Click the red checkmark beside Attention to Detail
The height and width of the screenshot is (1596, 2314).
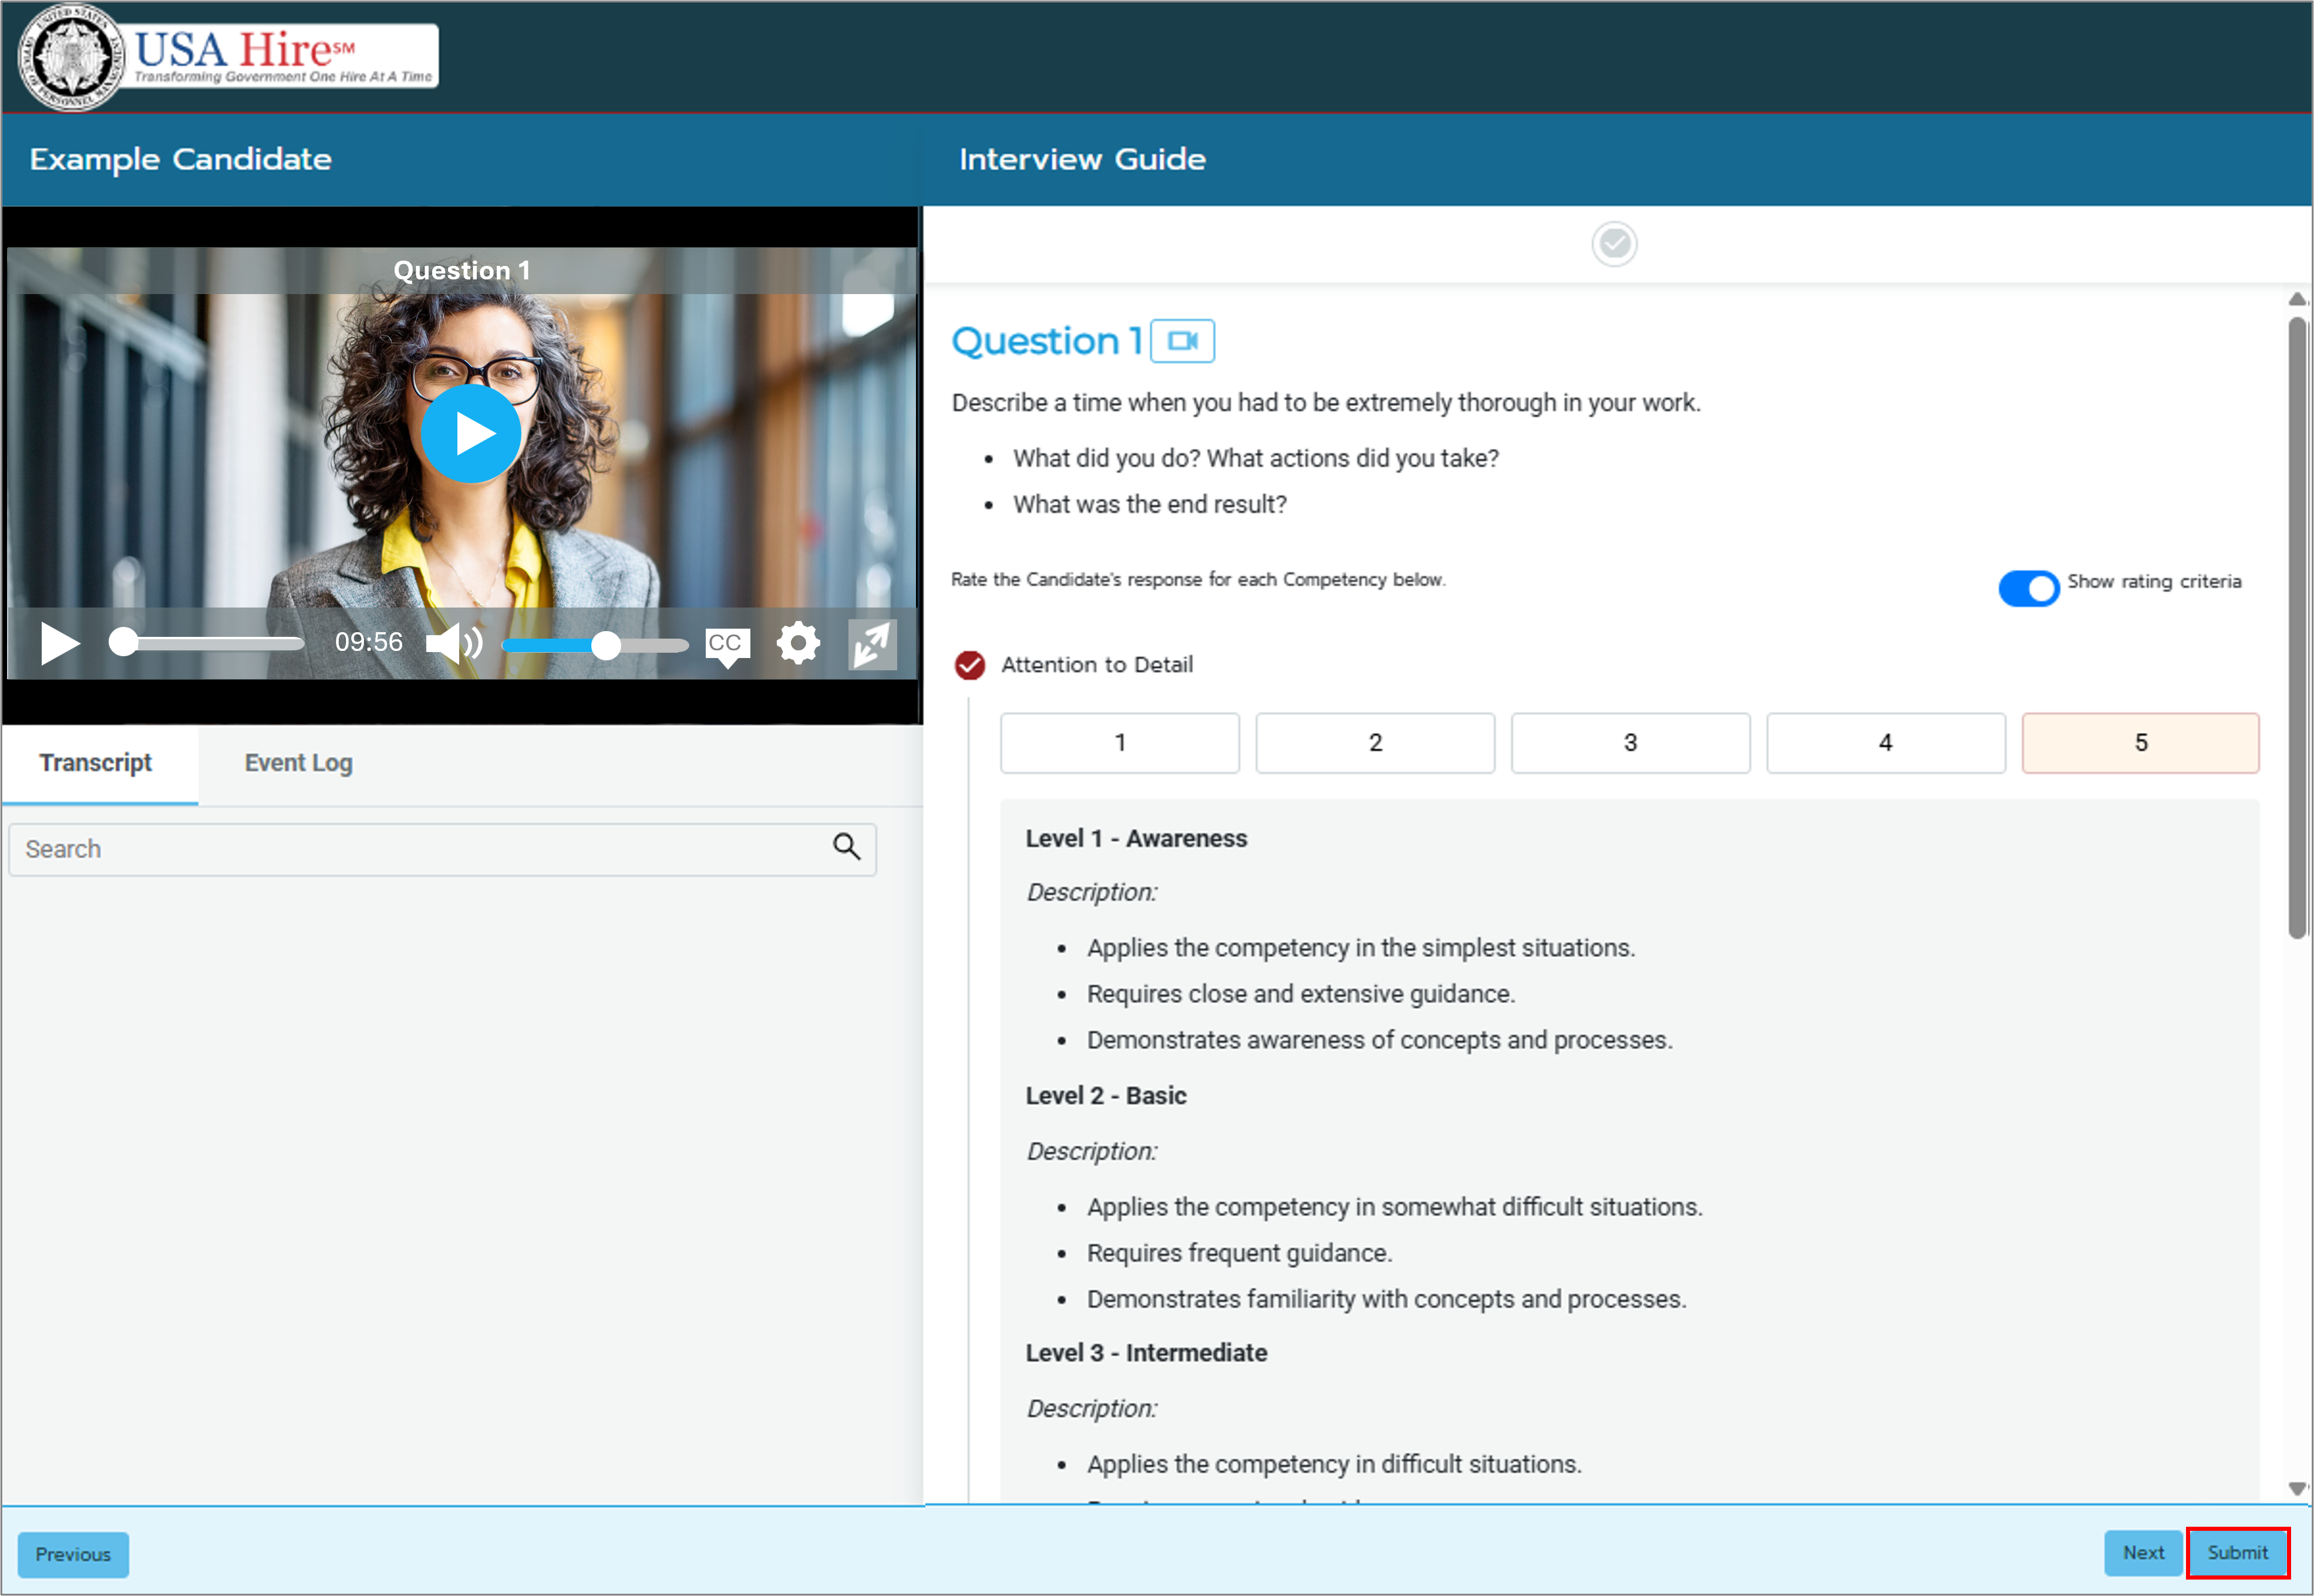(969, 665)
